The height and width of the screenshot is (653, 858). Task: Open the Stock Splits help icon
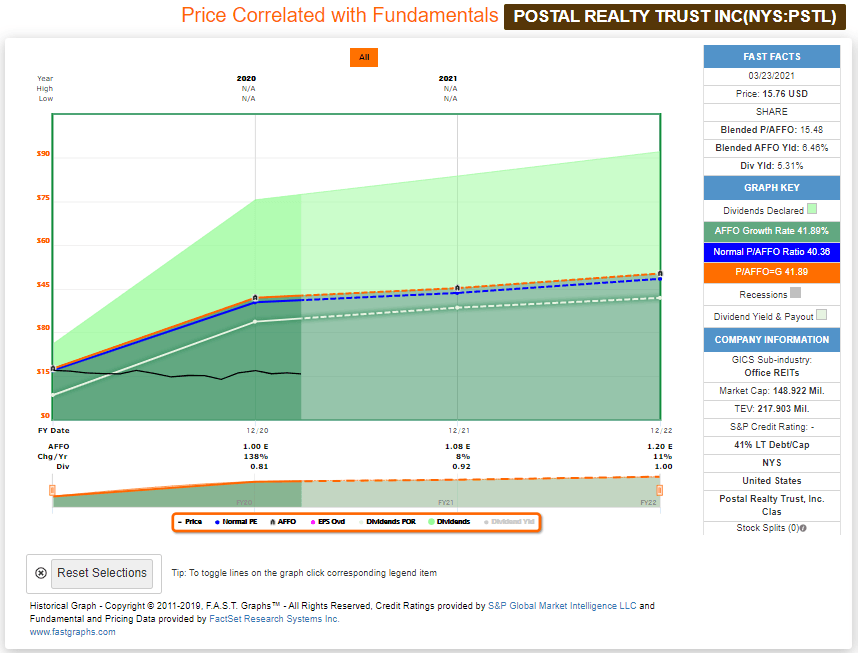tap(803, 528)
